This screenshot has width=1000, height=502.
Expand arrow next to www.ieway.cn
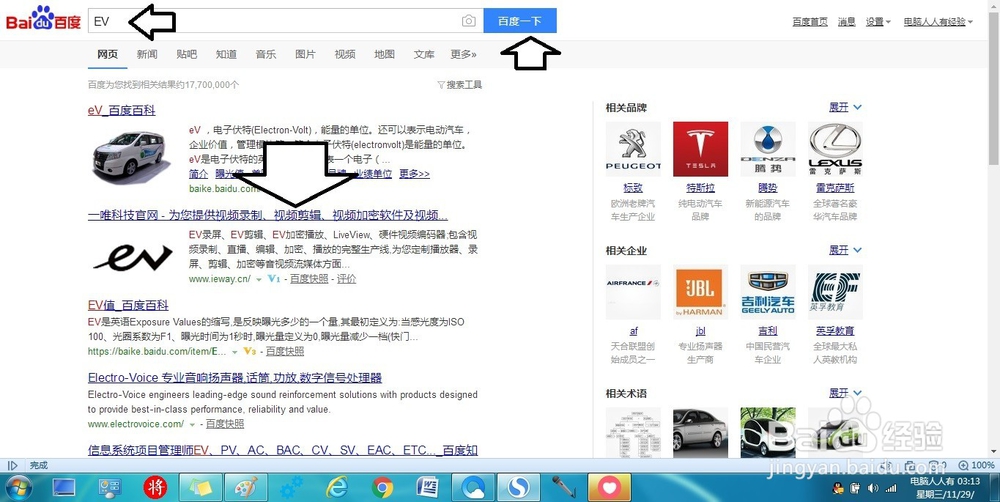(x=259, y=279)
